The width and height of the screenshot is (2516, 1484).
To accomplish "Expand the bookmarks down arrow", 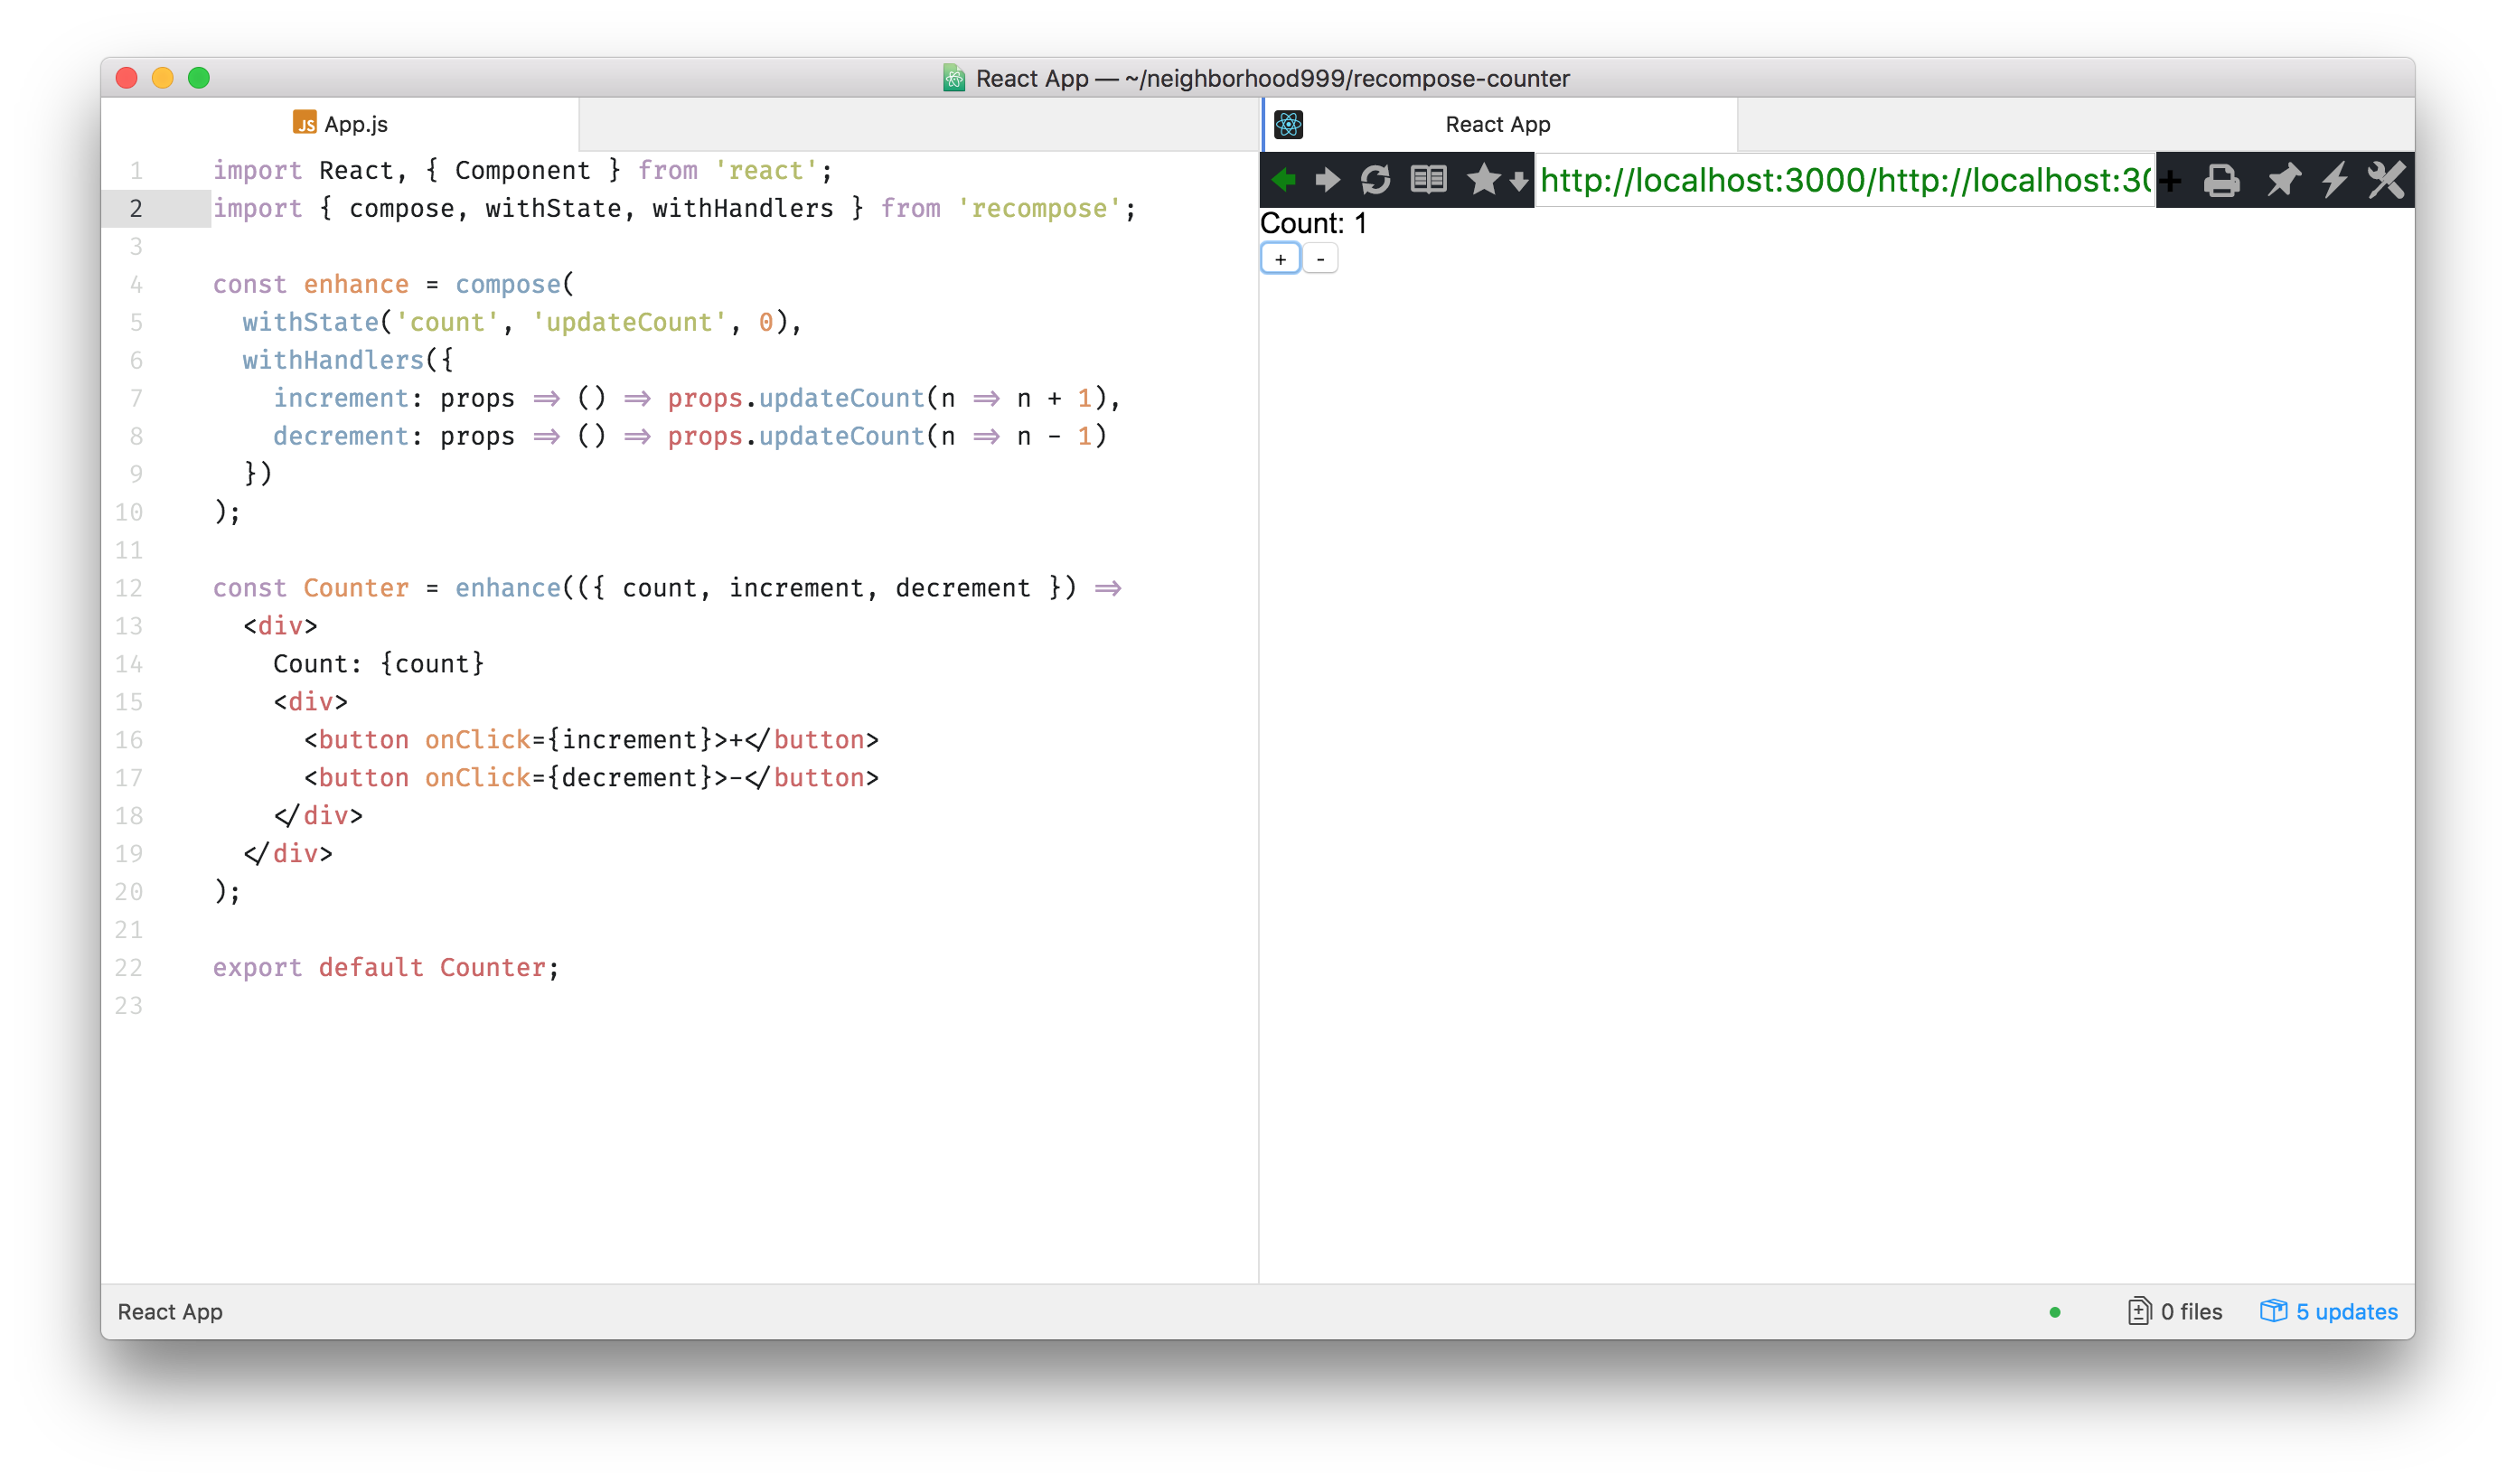I will coord(1519,182).
